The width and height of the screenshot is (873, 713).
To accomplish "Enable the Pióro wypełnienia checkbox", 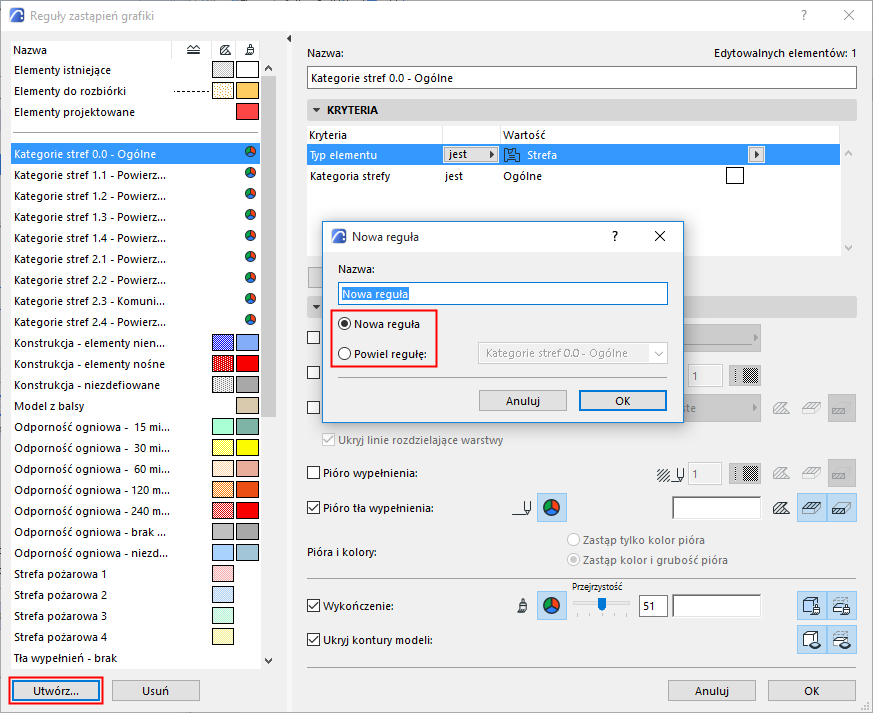I will tap(313, 473).
